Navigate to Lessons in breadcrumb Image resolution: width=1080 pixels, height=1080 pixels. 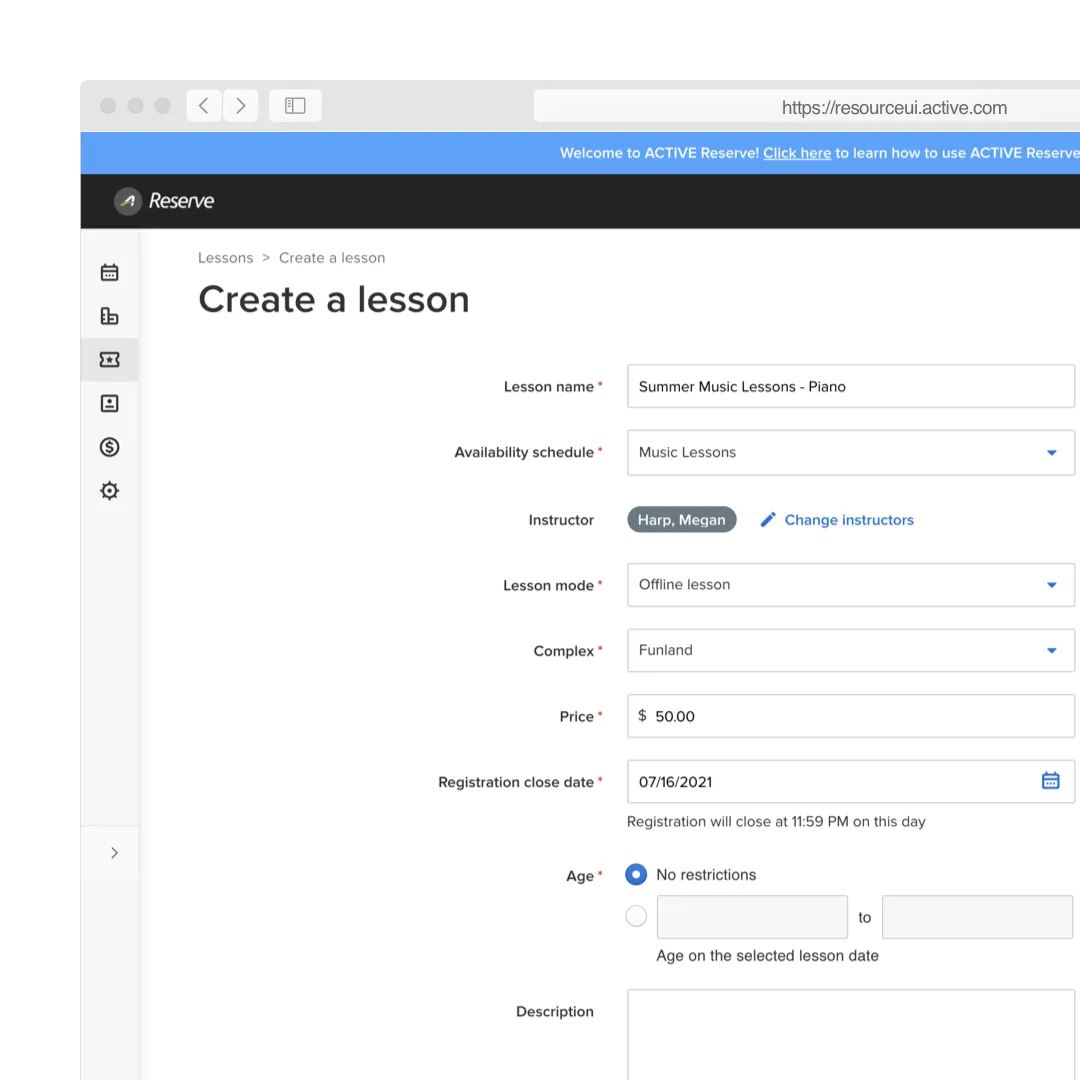[225, 258]
